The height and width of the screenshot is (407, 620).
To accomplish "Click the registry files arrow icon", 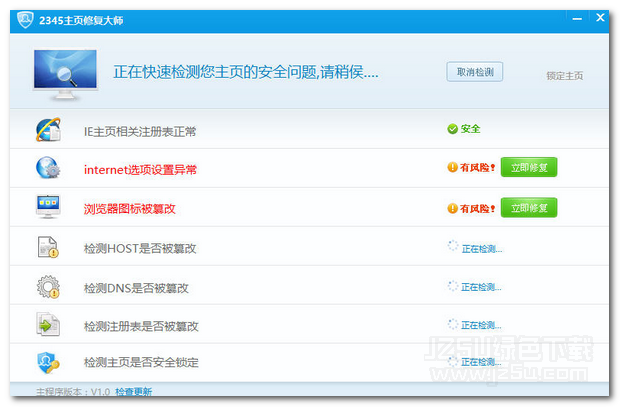I will [x=48, y=324].
